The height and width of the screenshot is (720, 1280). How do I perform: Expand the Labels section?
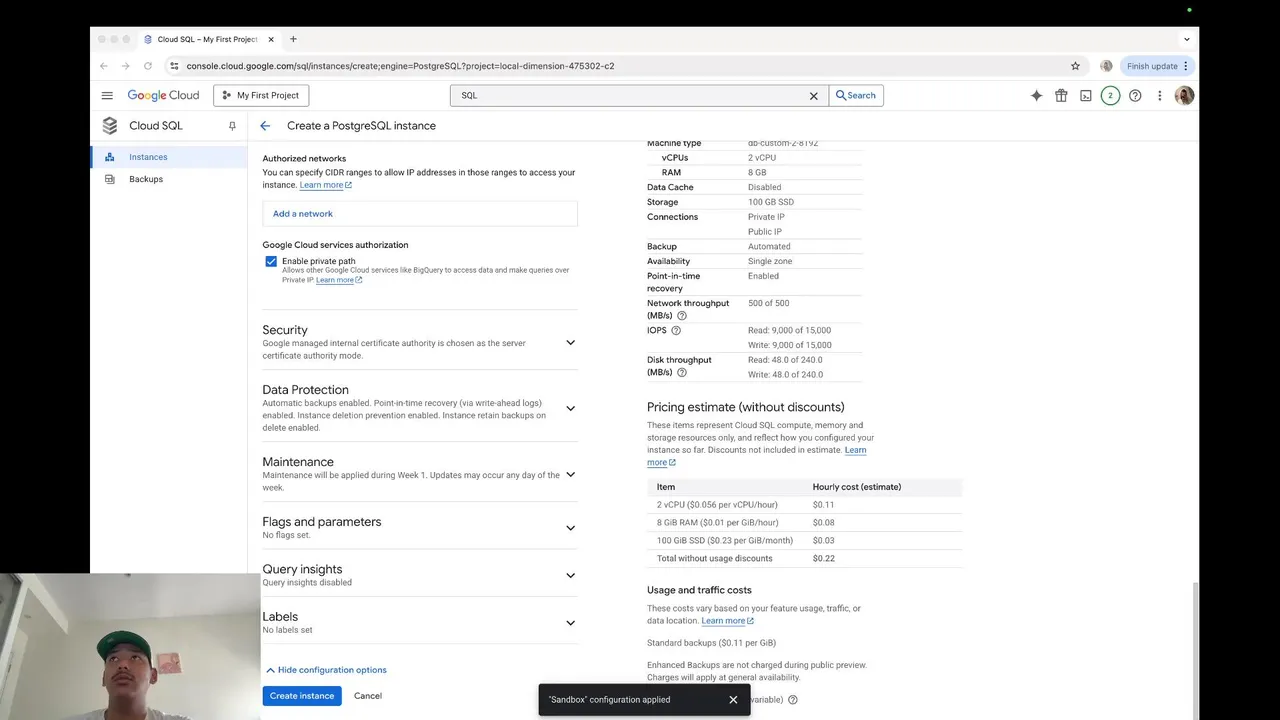pyautogui.click(x=571, y=623)
